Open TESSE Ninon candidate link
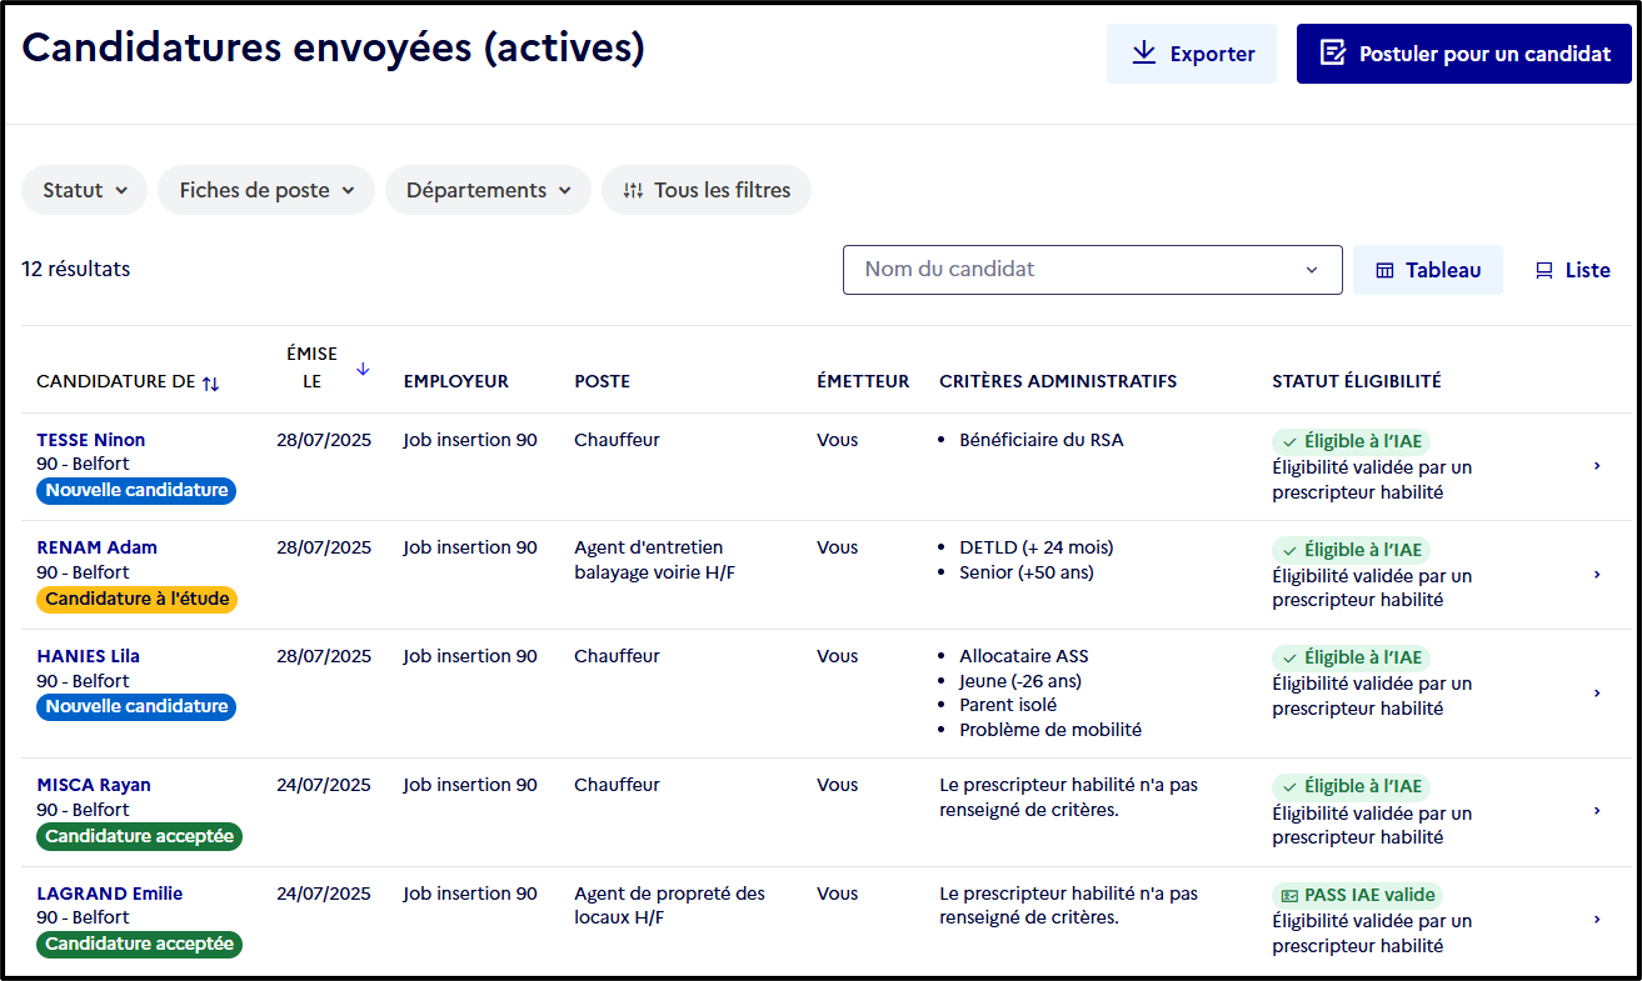The width and height of the screenshot is (1642, 981). [91, 440]
